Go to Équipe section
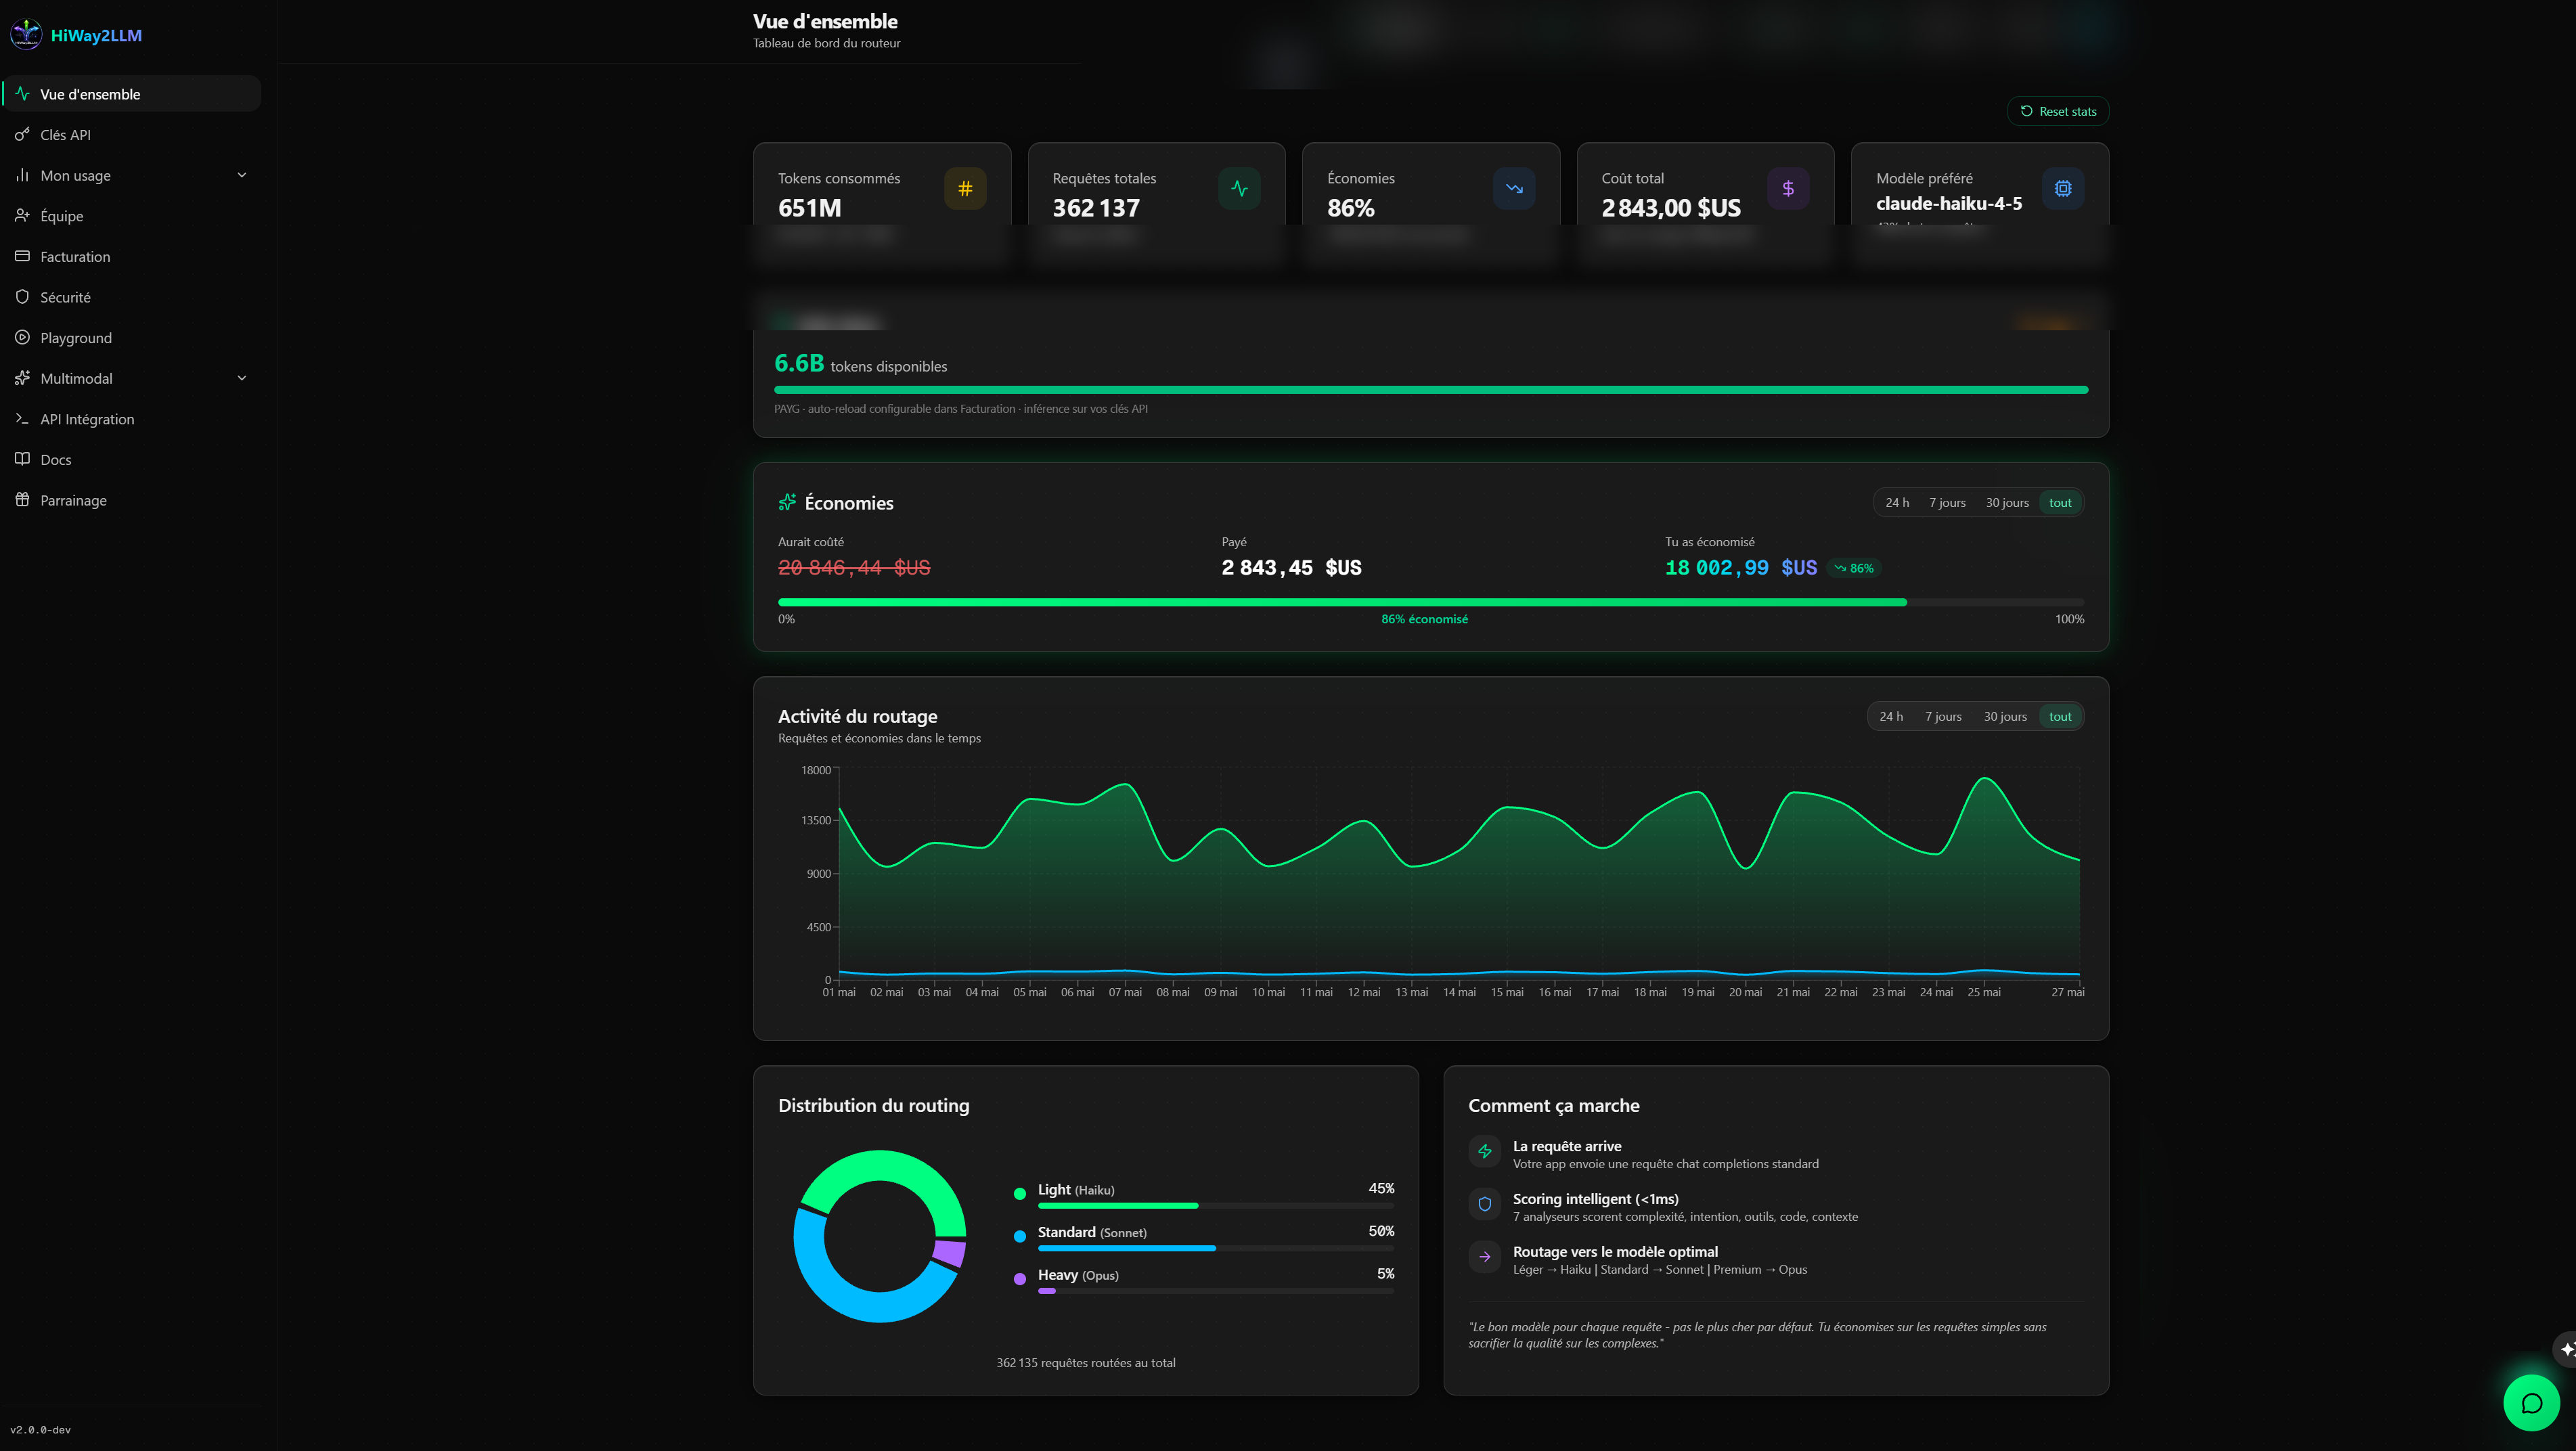 131,216
